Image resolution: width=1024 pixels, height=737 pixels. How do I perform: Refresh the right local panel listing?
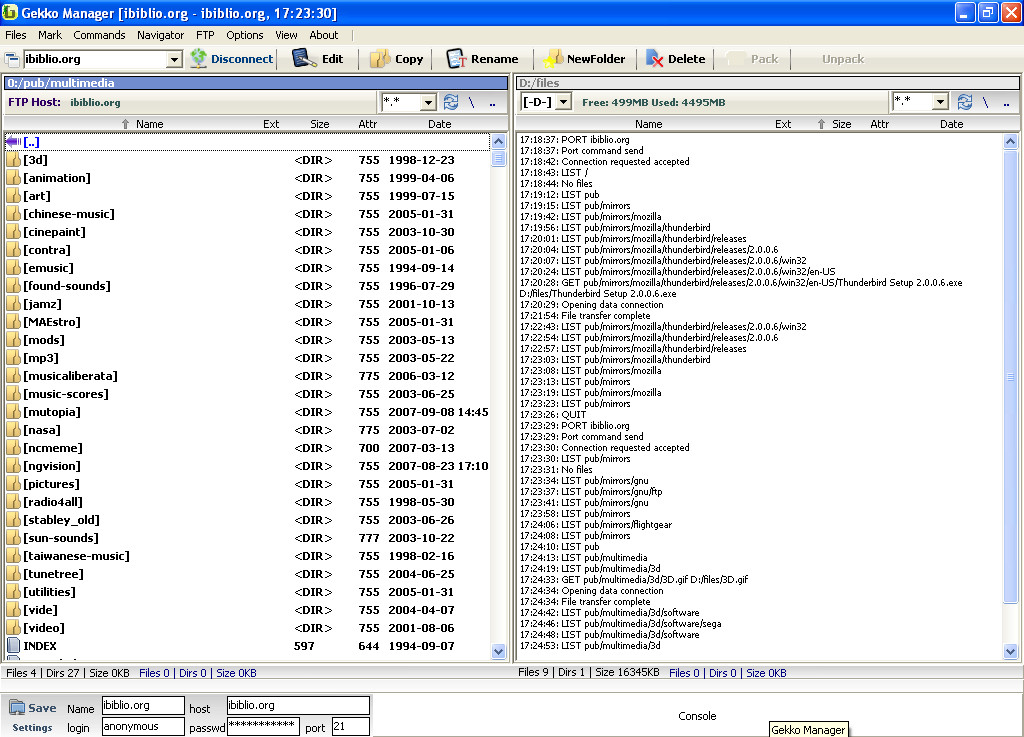coord(964,102)
